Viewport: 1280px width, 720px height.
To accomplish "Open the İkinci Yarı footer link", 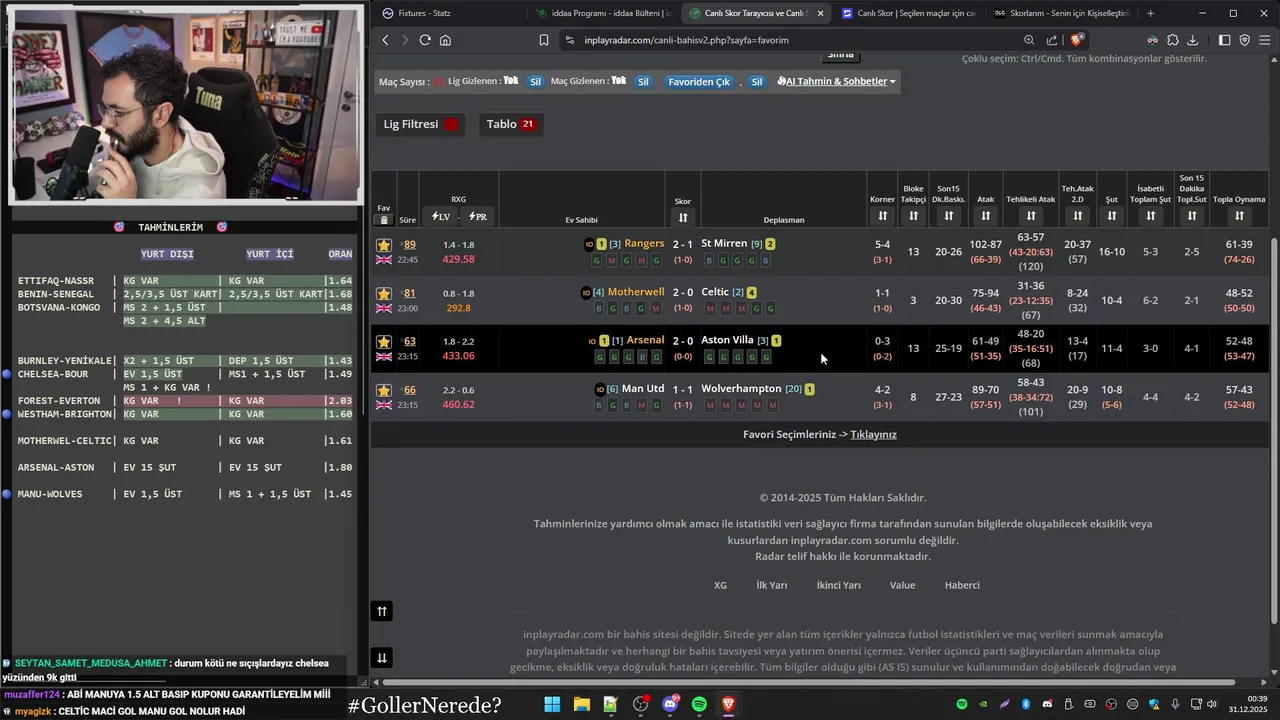I will point(838,585).
